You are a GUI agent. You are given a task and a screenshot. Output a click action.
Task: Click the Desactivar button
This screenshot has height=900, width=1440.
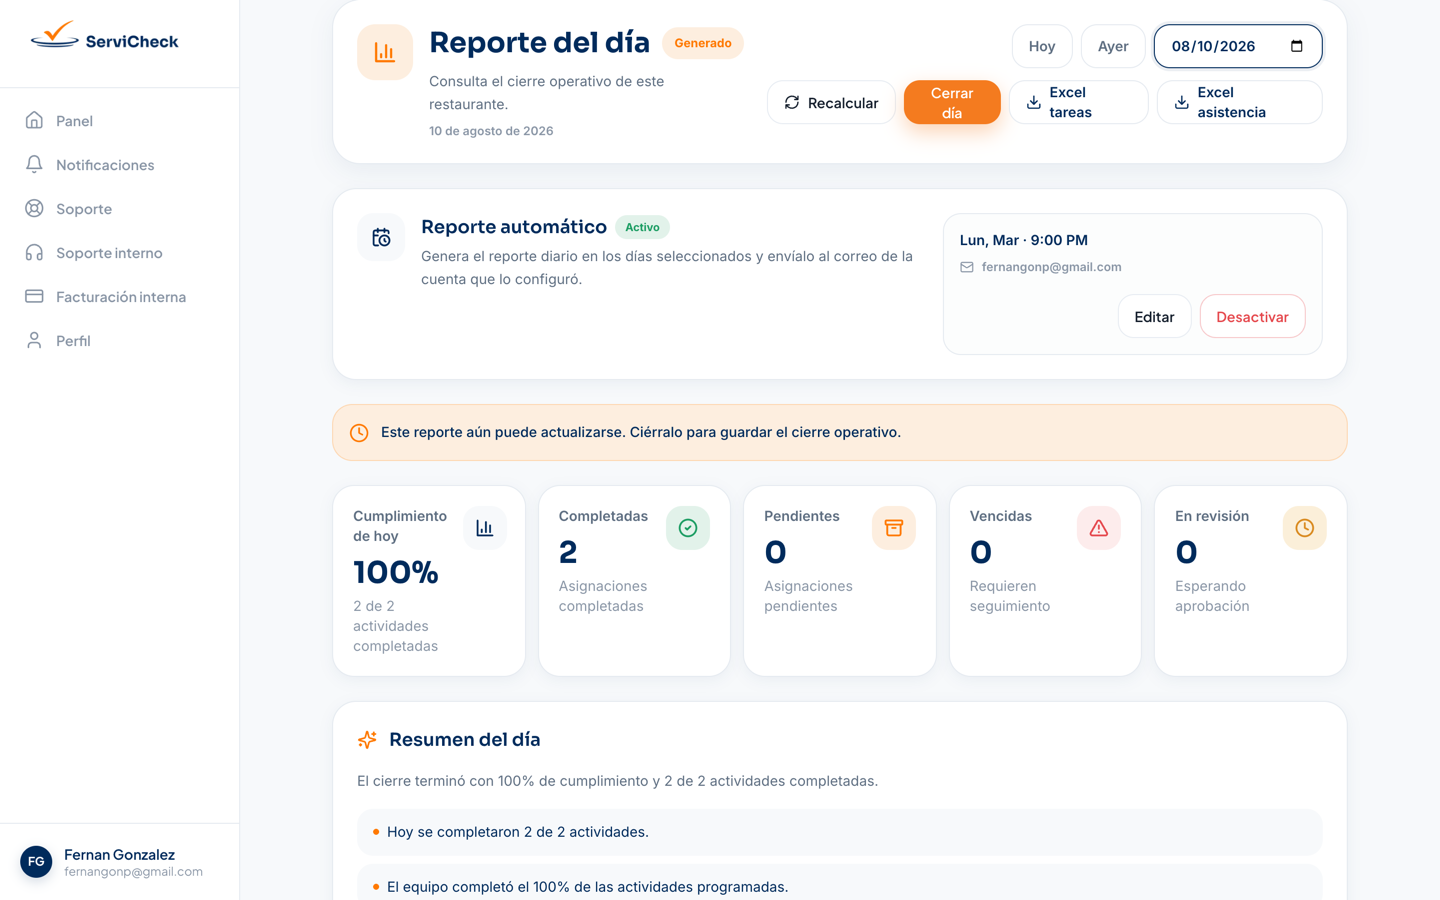point(1252,317)
